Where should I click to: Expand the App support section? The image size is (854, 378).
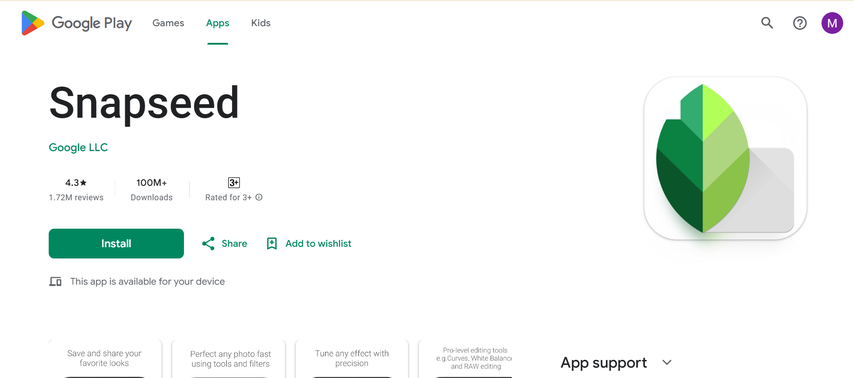pyautogui.click(x=667, y=362)
